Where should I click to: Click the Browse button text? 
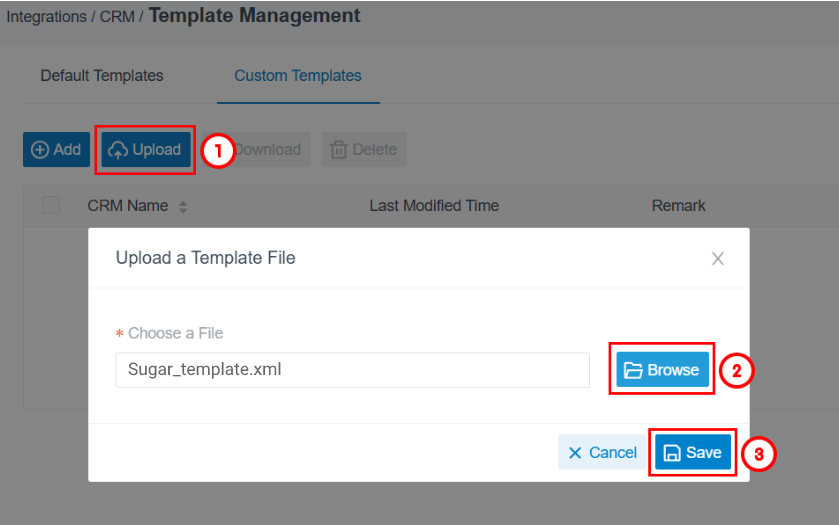tap(673, 370)
